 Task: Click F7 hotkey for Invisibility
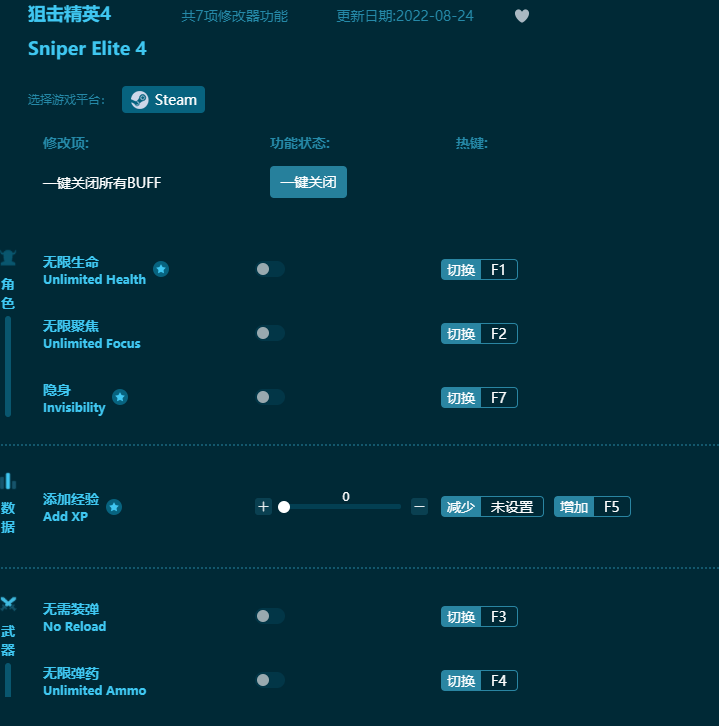479,397
